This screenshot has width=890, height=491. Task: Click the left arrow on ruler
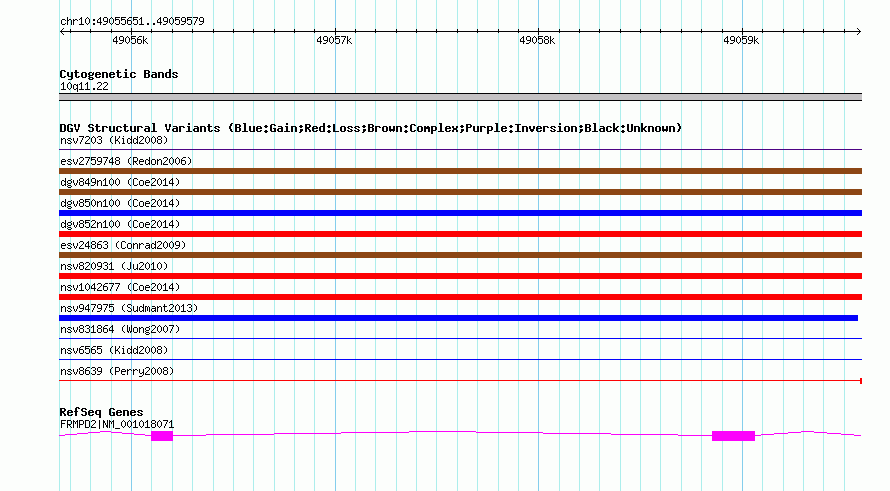pos(63,32)
